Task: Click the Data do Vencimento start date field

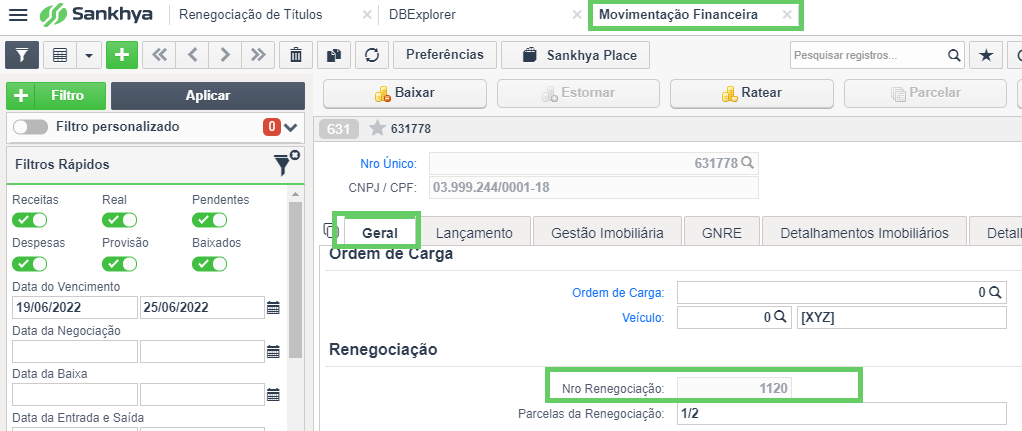Action: [75, 308]
